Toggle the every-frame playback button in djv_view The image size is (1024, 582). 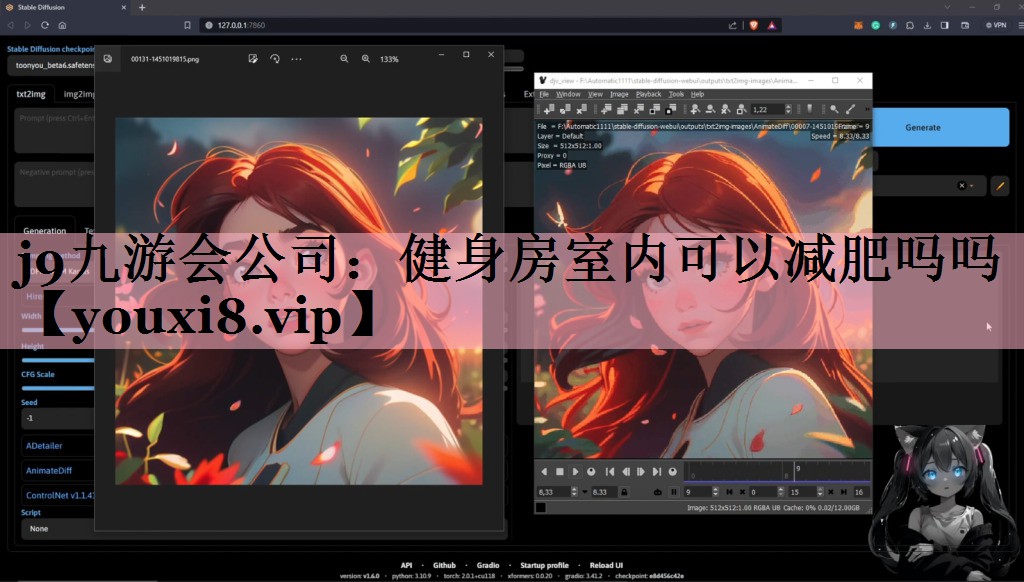coord(658,493)
